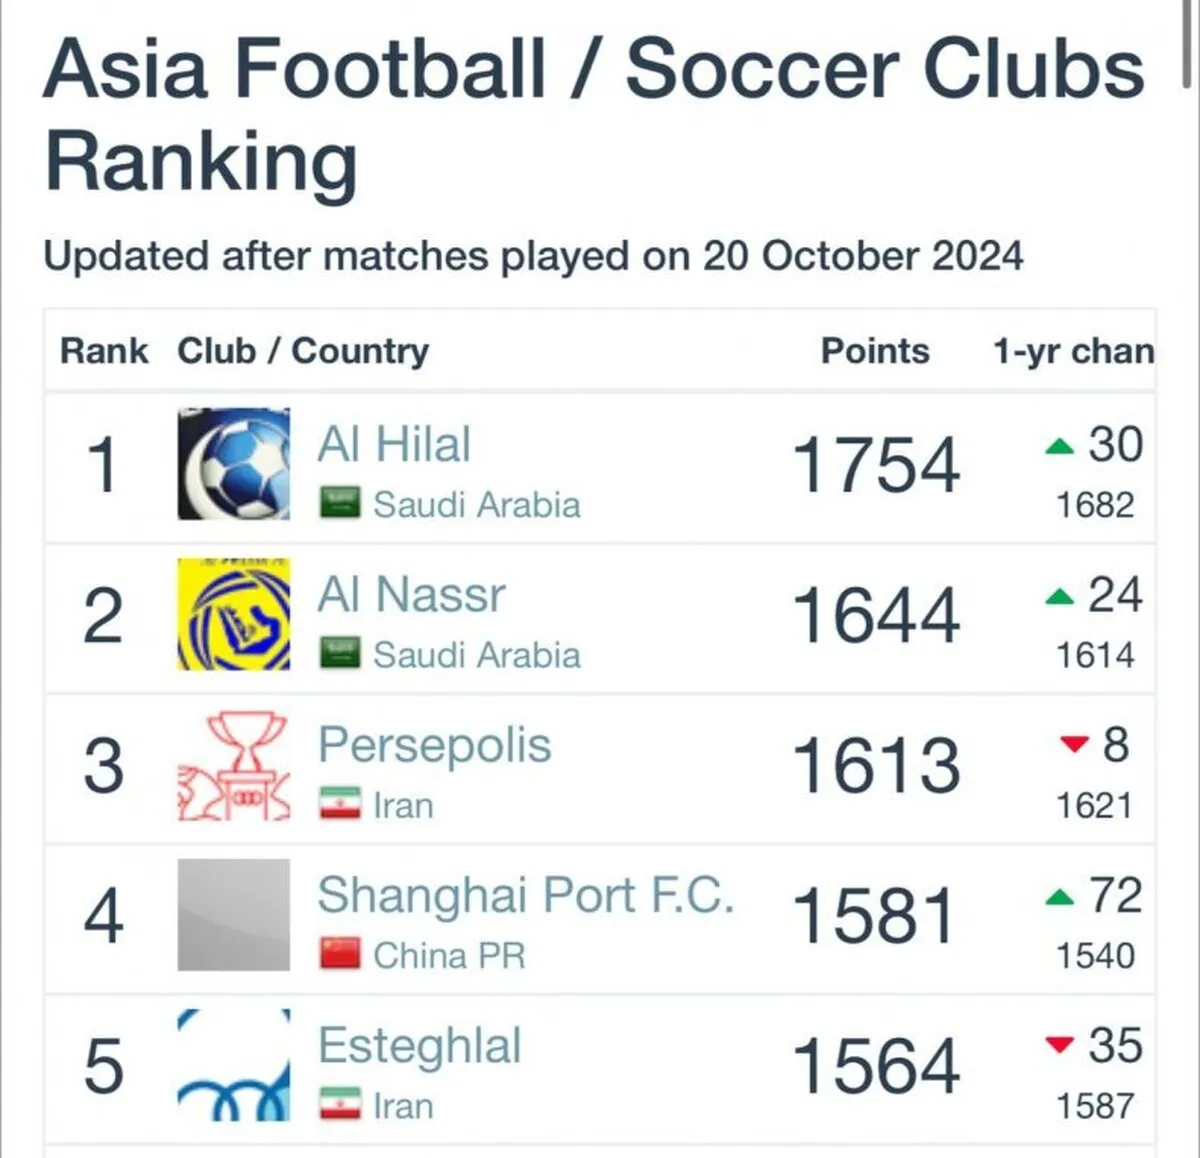
Task: Click the scrollbar at the page edge
Action: [x=1186, y=45]
